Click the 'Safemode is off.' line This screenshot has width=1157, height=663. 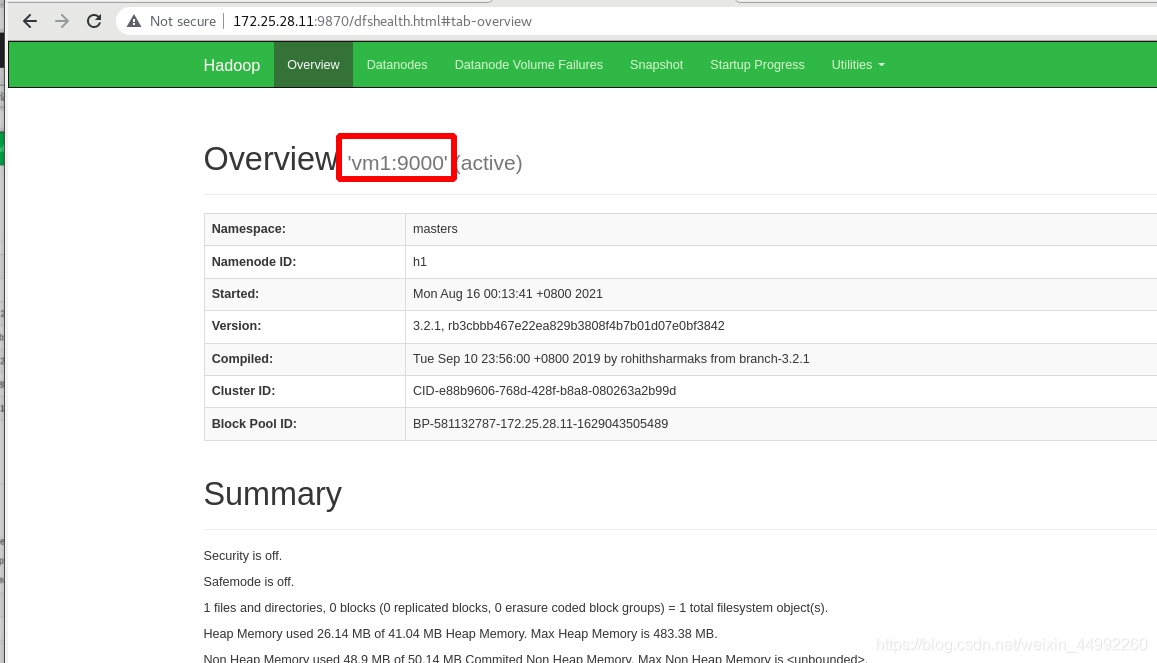249,582
